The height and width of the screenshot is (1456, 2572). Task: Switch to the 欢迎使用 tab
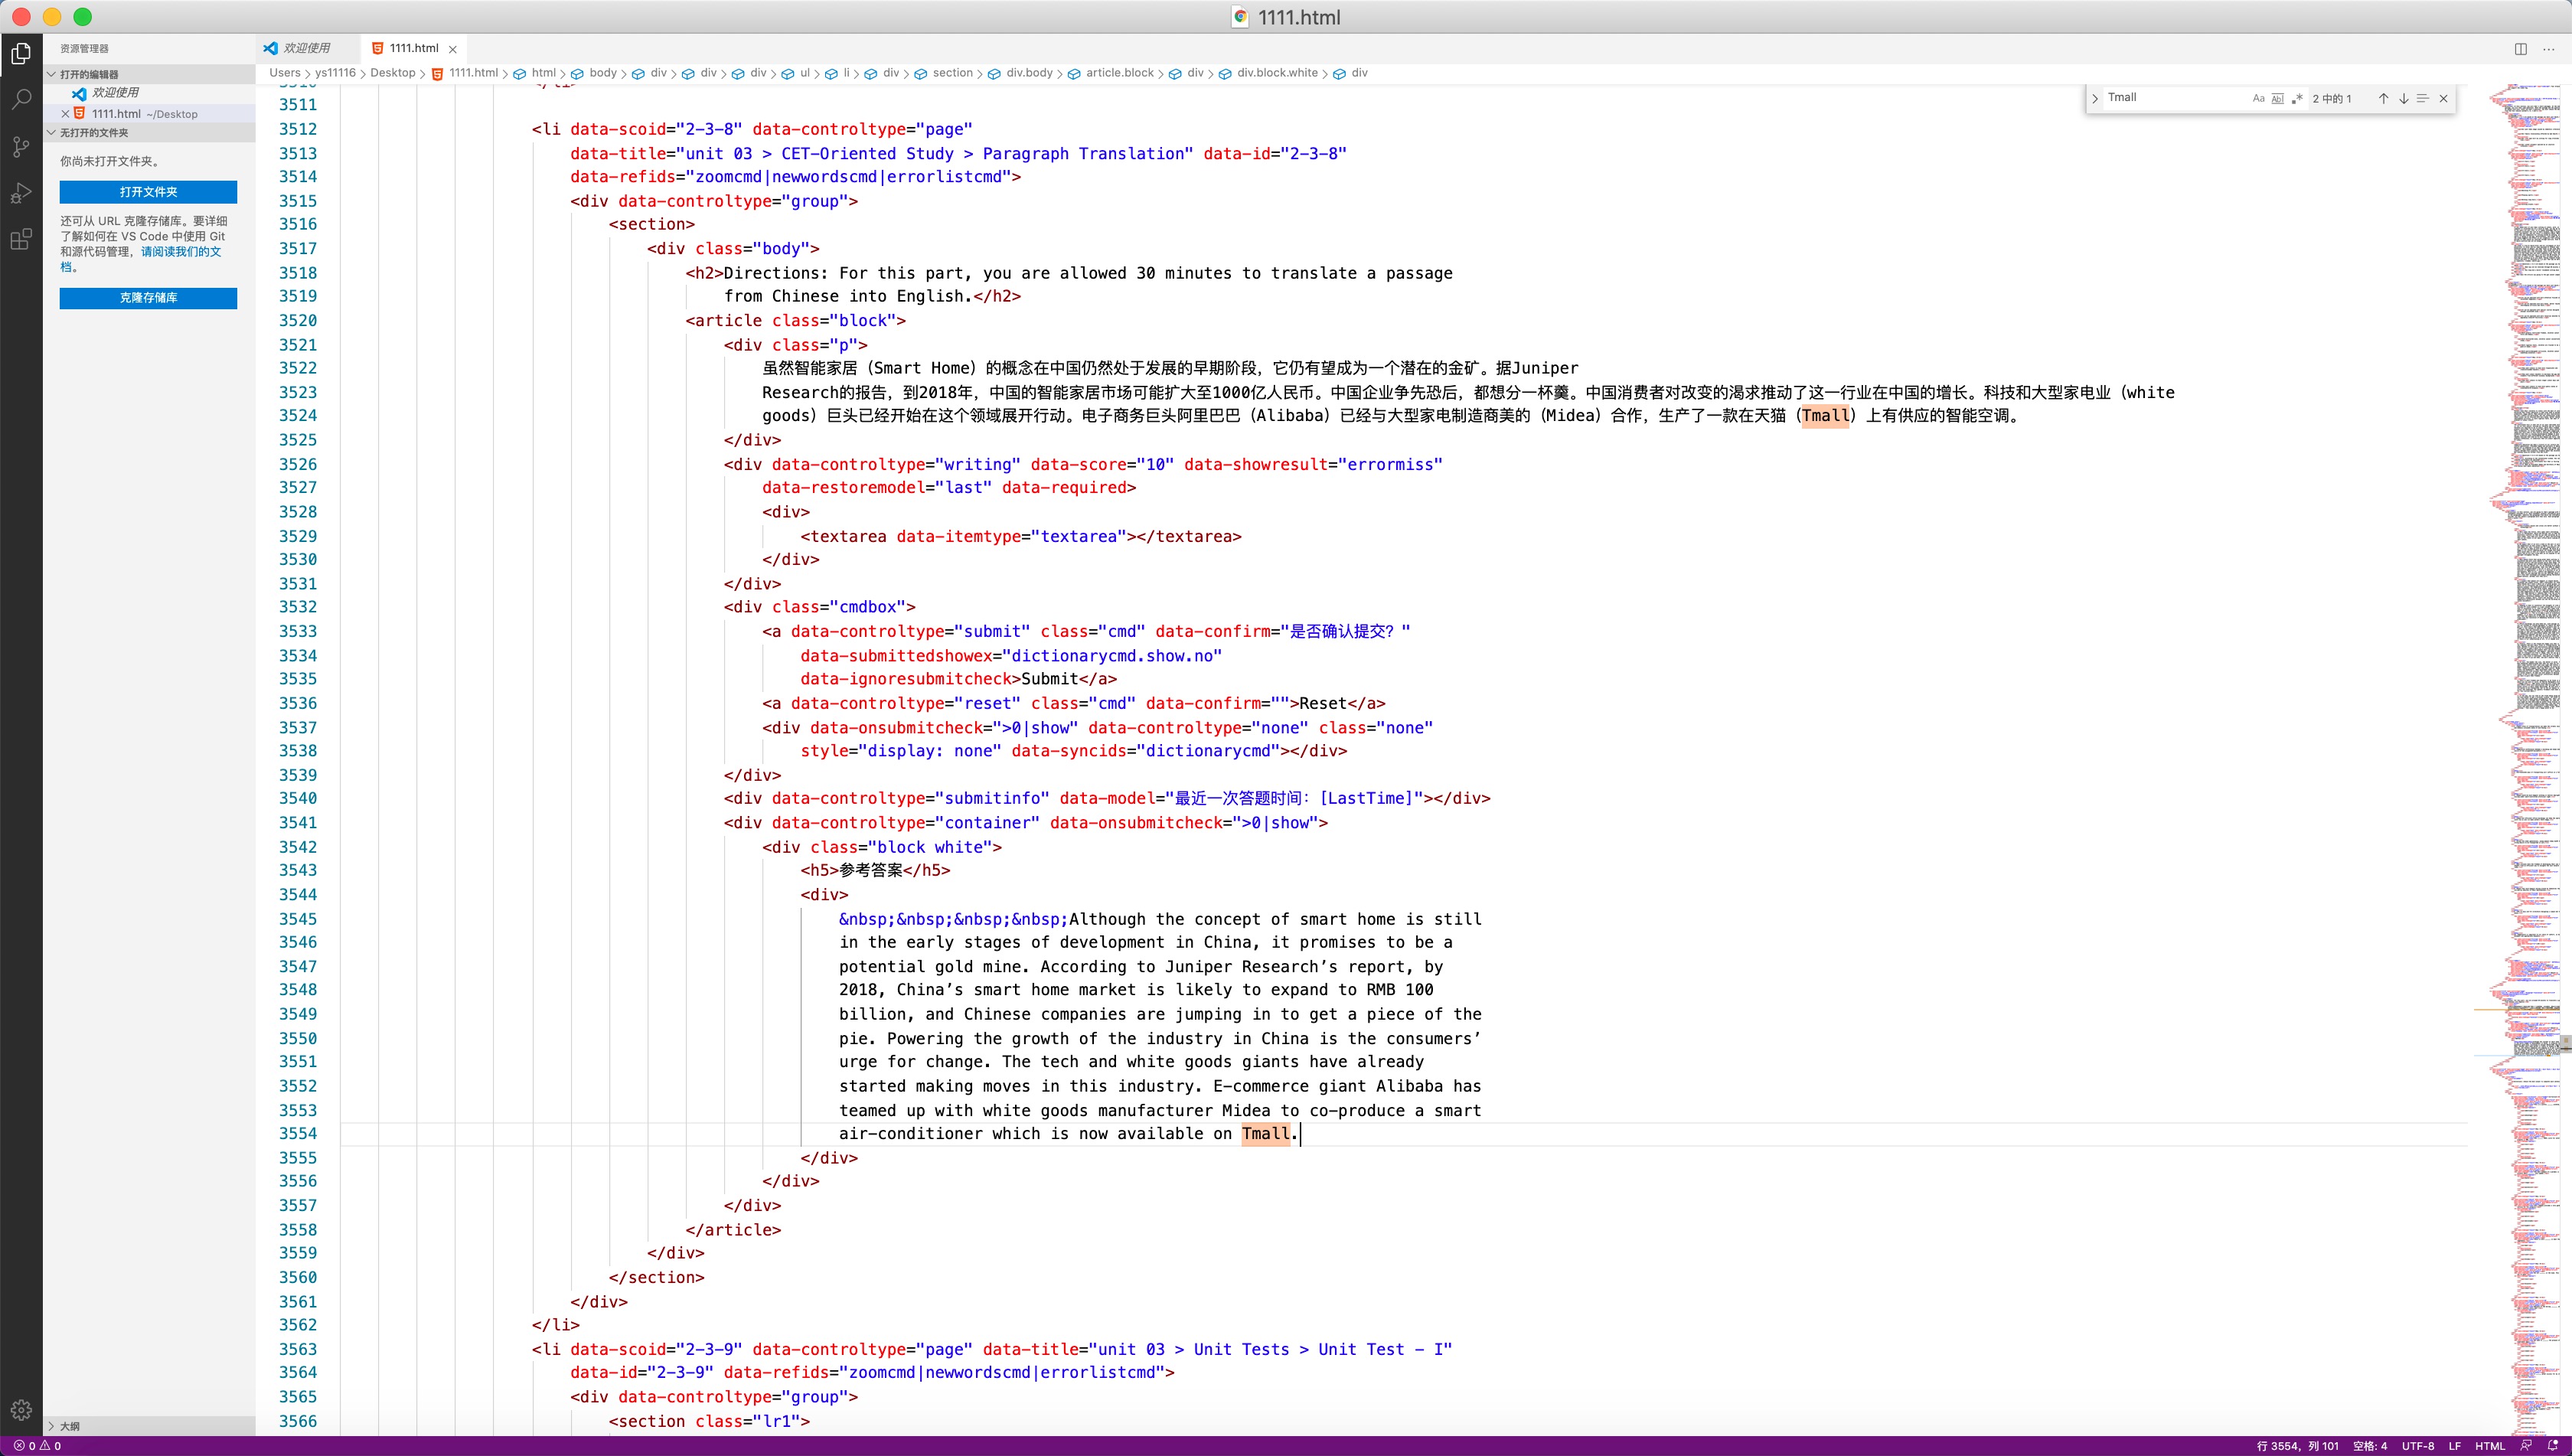pyautogui.click(x=305, y=48)
